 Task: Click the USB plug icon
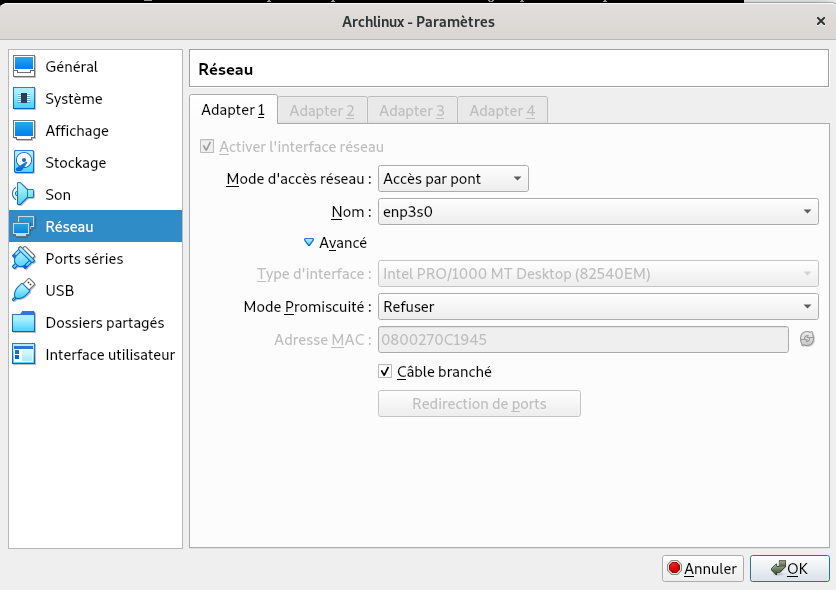coord(24,290)
